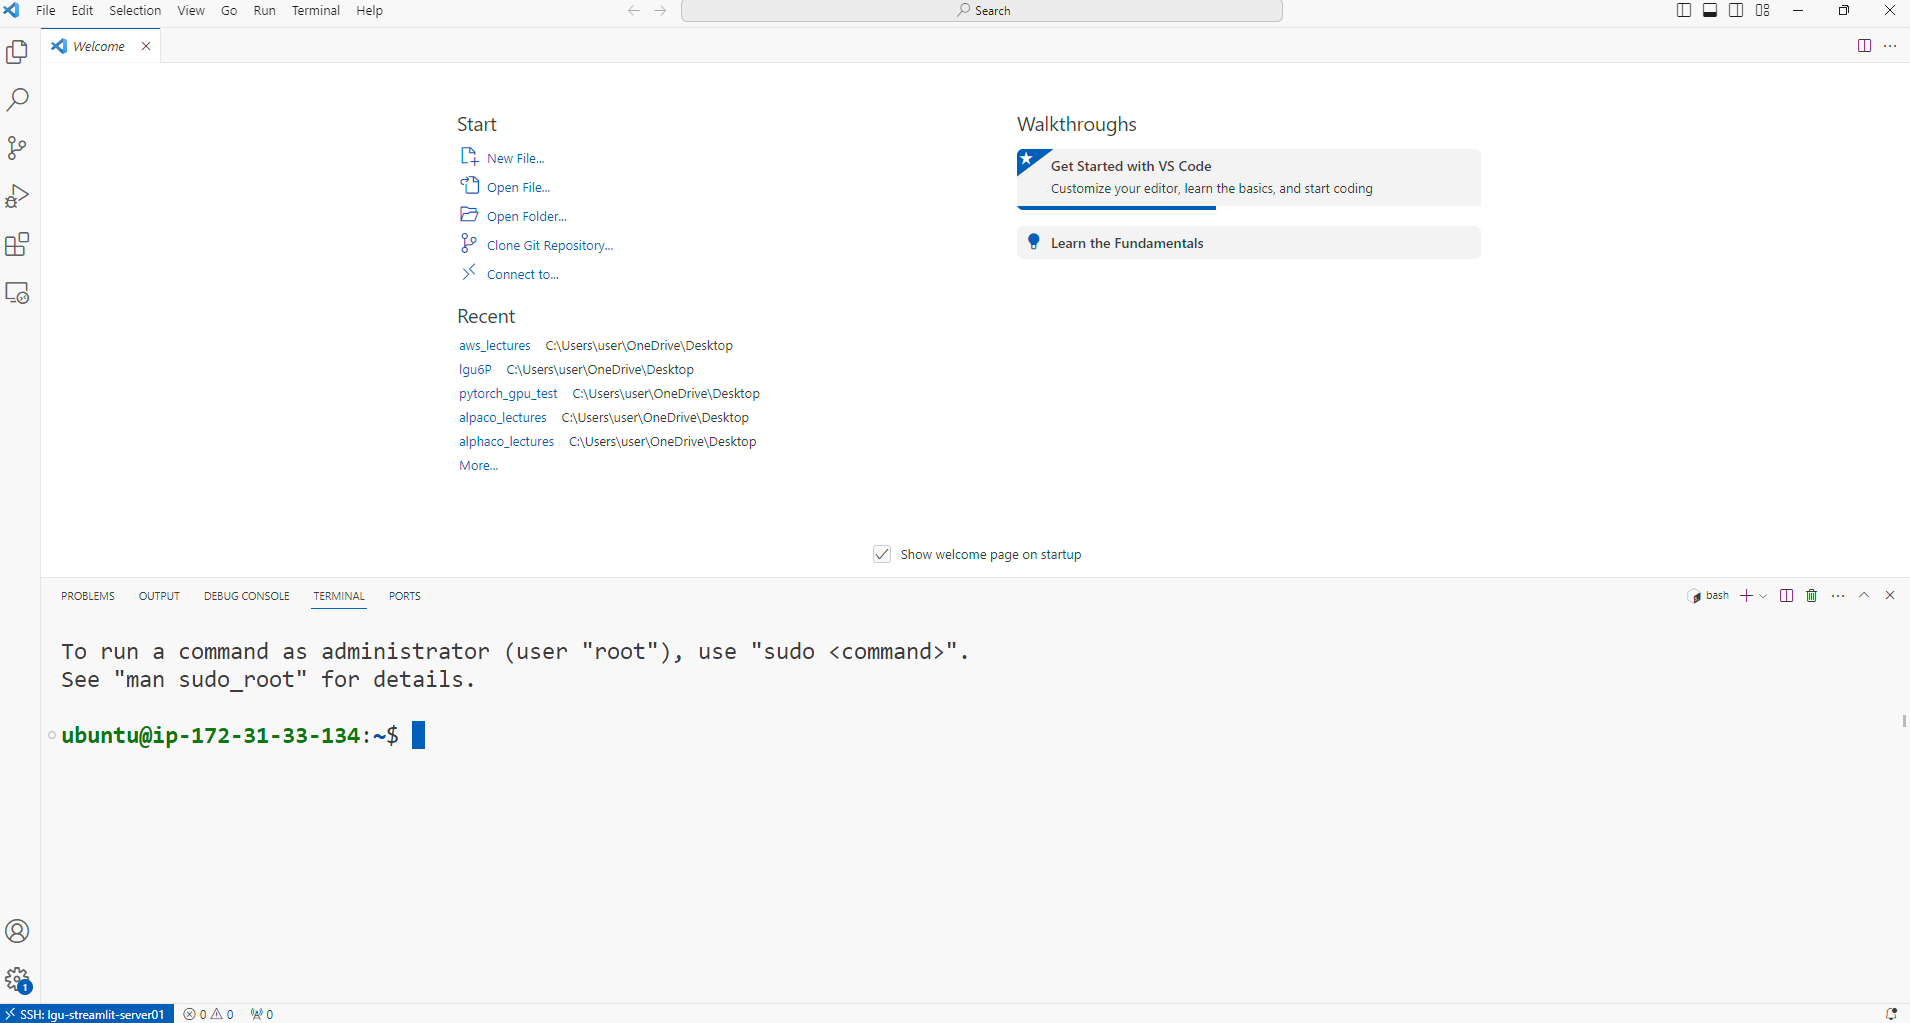This screenshot has height=1023, width=1910.
Task: Click the forwarded ports status item
Action: coord(262,1014)
